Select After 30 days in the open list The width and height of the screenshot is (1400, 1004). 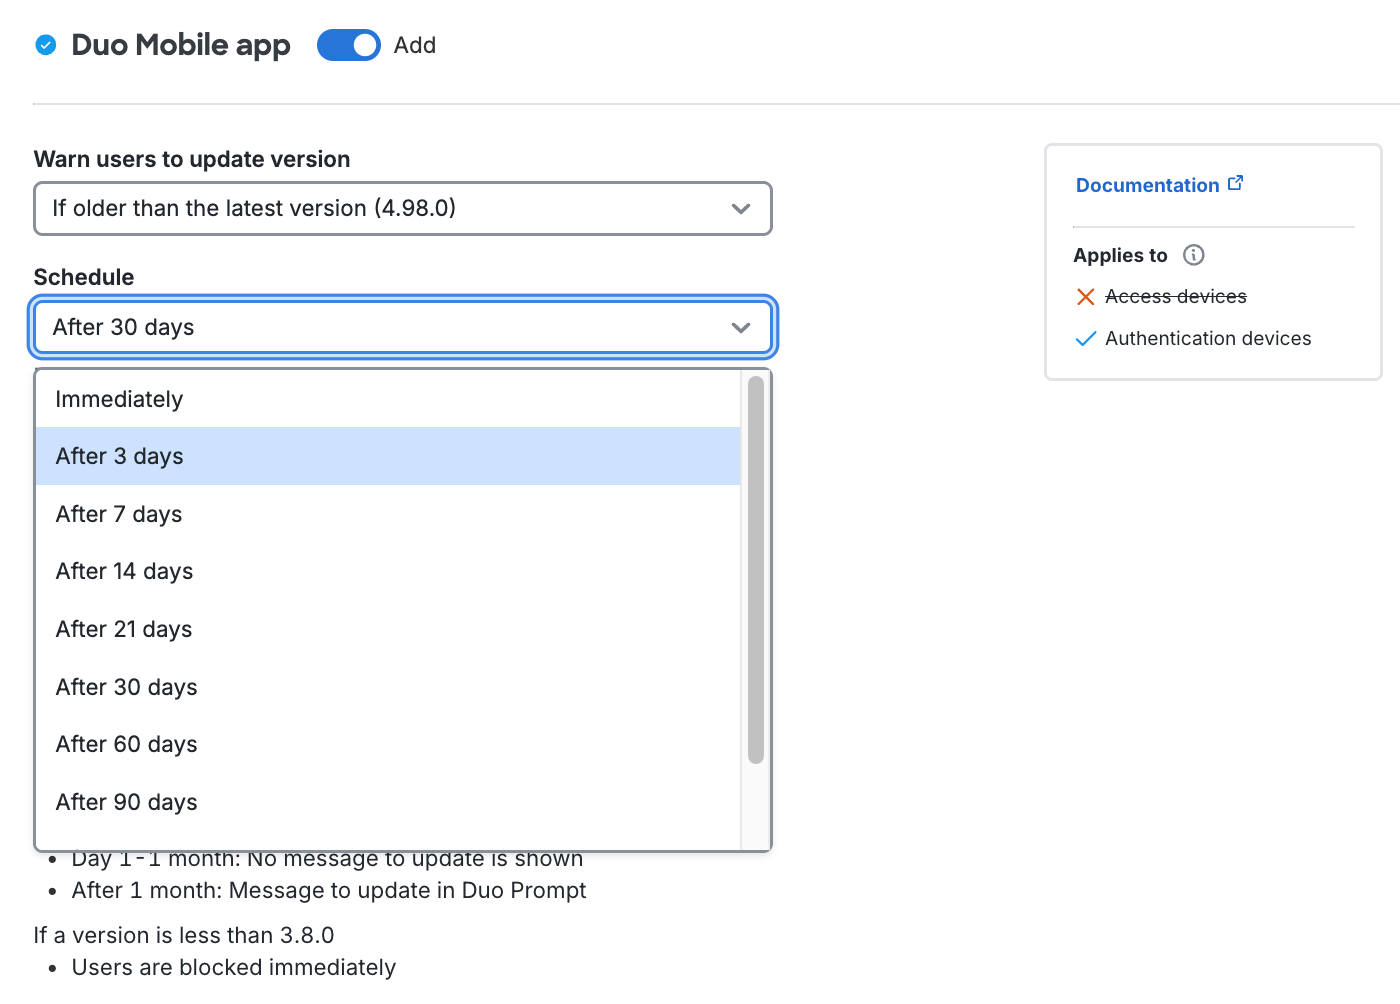(126, 687)
